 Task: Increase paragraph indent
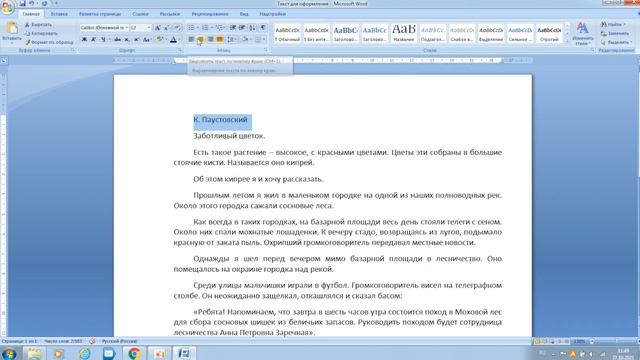242,28
